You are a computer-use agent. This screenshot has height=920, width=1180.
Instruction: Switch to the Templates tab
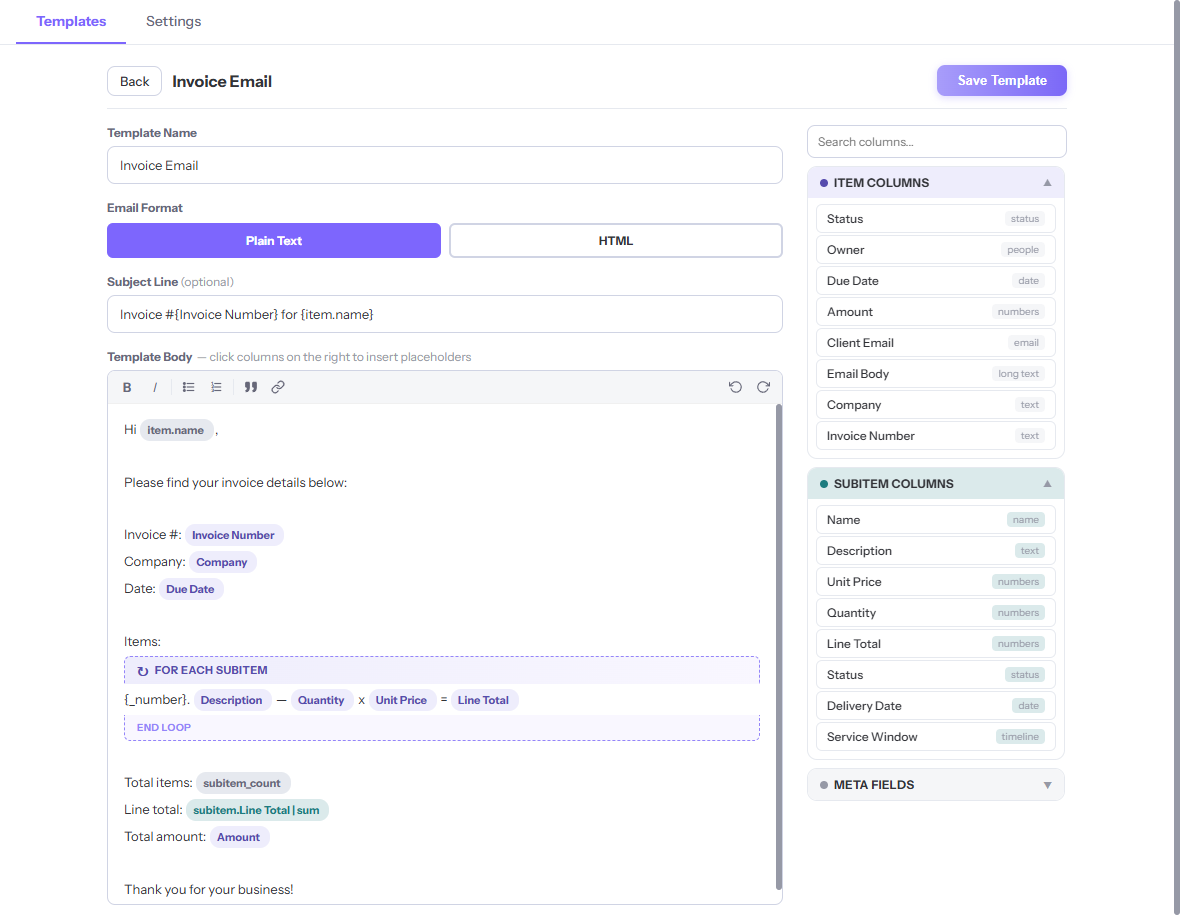[71, 21]
